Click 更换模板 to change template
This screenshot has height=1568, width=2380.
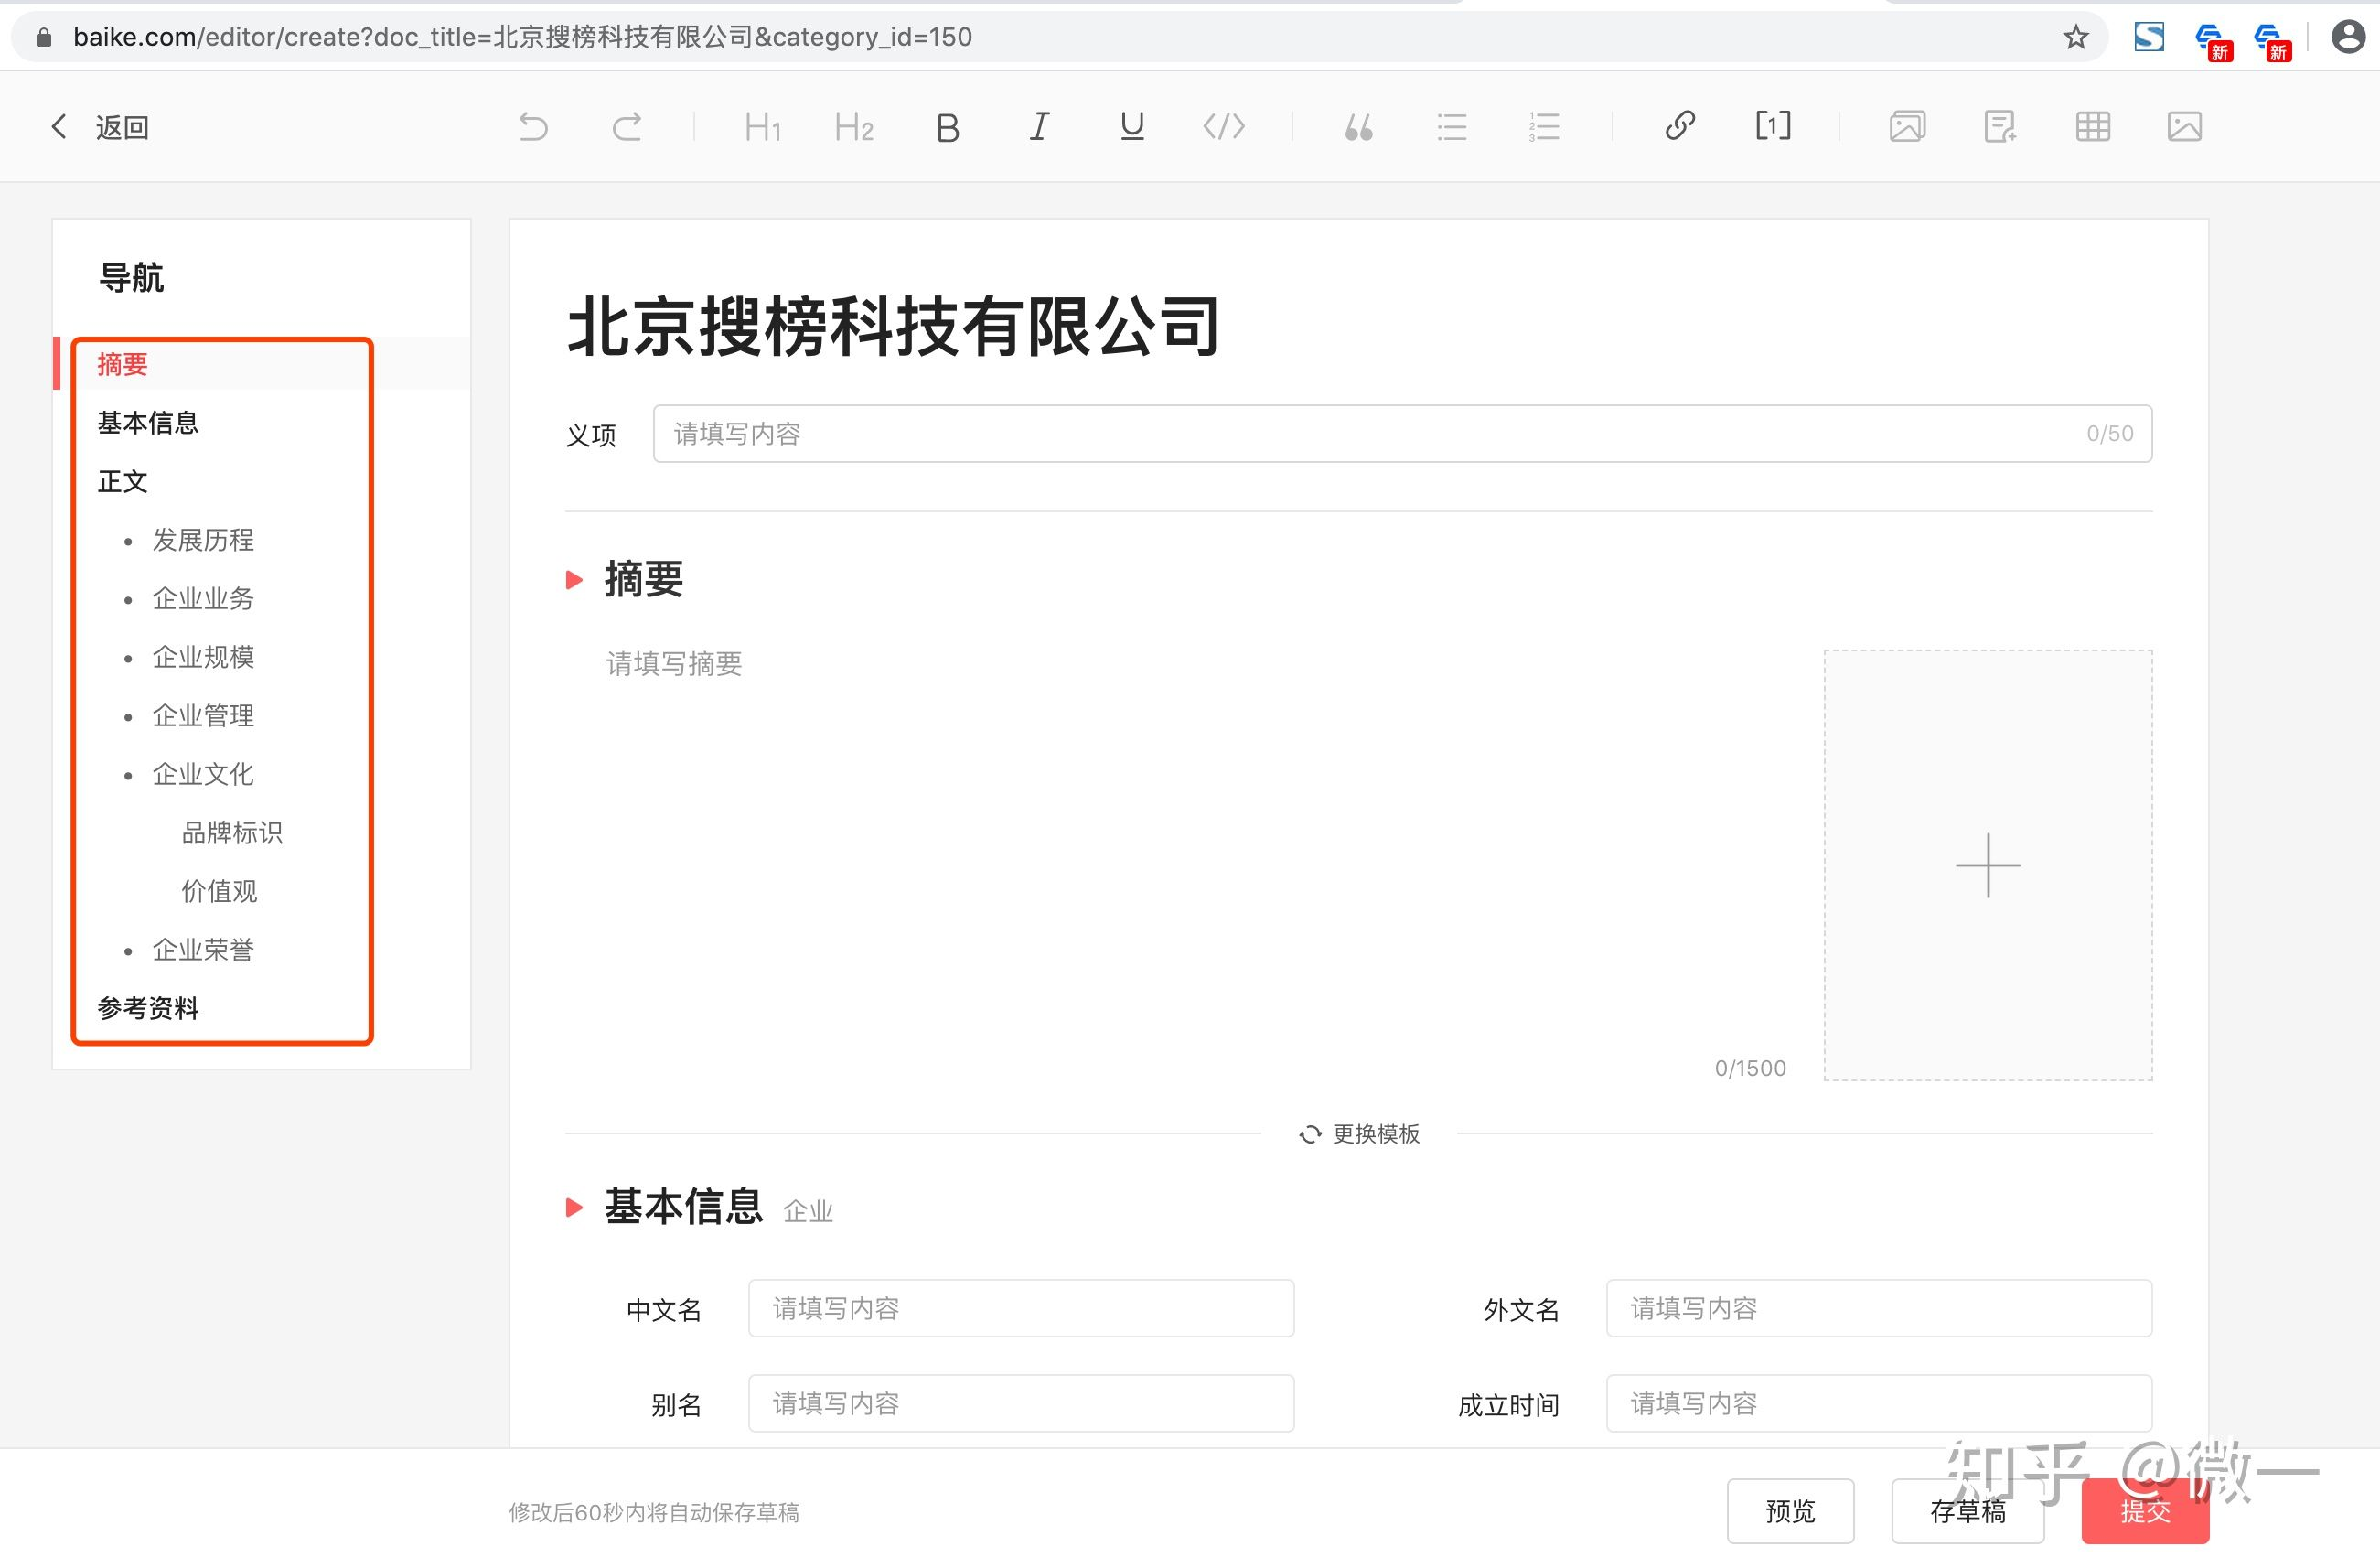(x=1360, y=1134)
